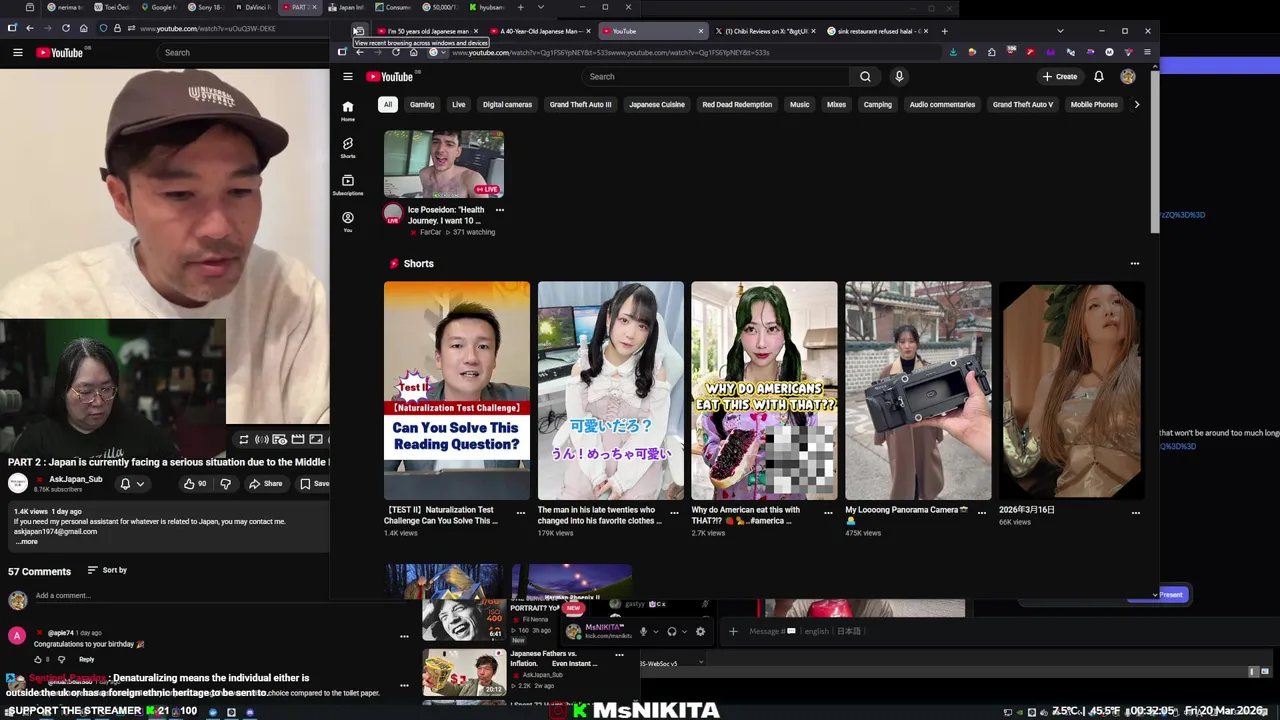Toggle loop icon on the video player controls
1280x720 pixels.
coord(243,439)
